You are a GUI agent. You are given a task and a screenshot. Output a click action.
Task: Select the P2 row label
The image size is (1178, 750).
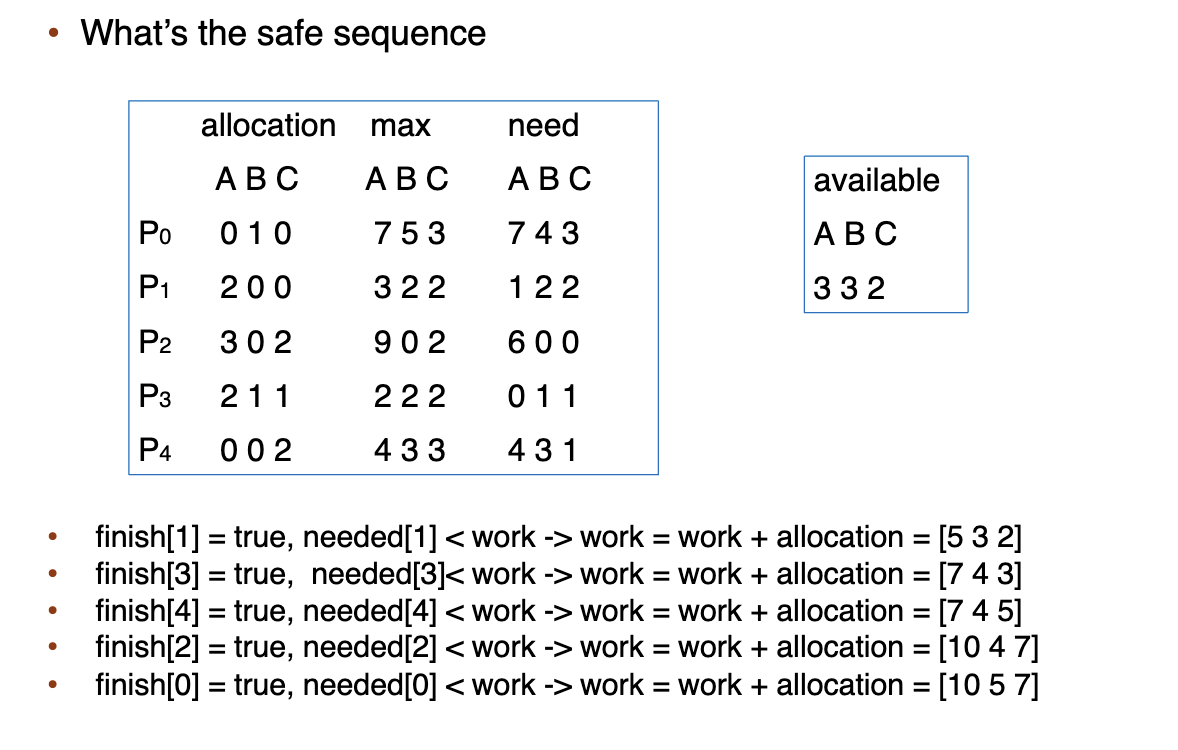click(x=155, y=343)
